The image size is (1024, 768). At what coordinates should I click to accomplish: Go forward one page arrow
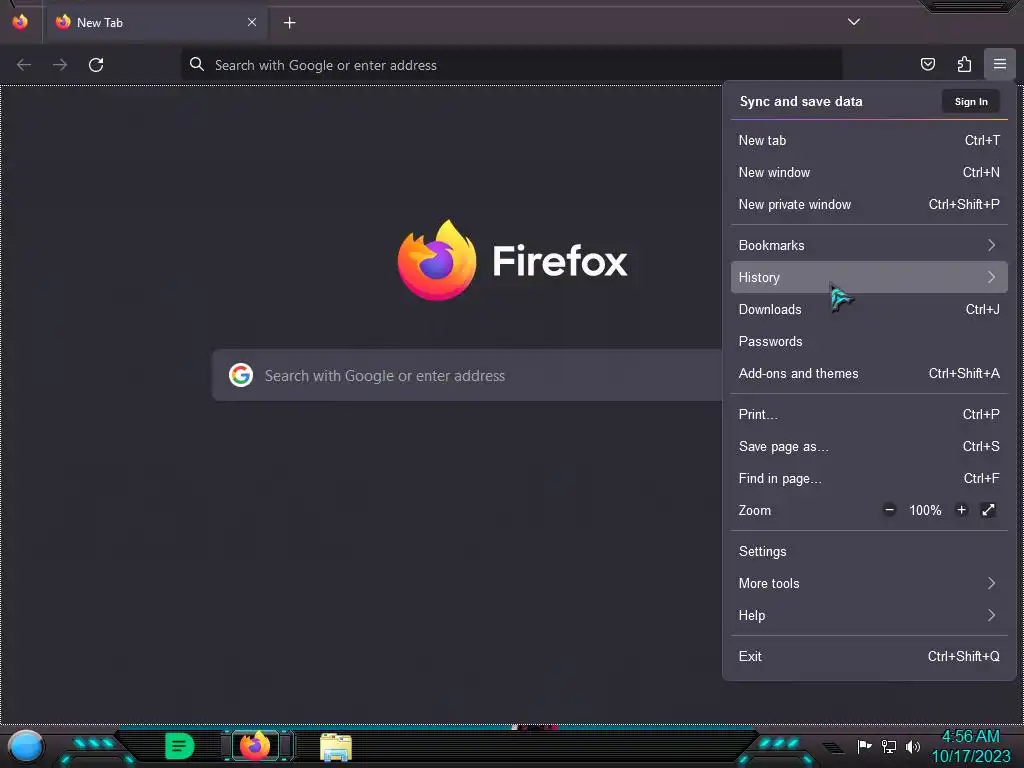coord(60,65)
